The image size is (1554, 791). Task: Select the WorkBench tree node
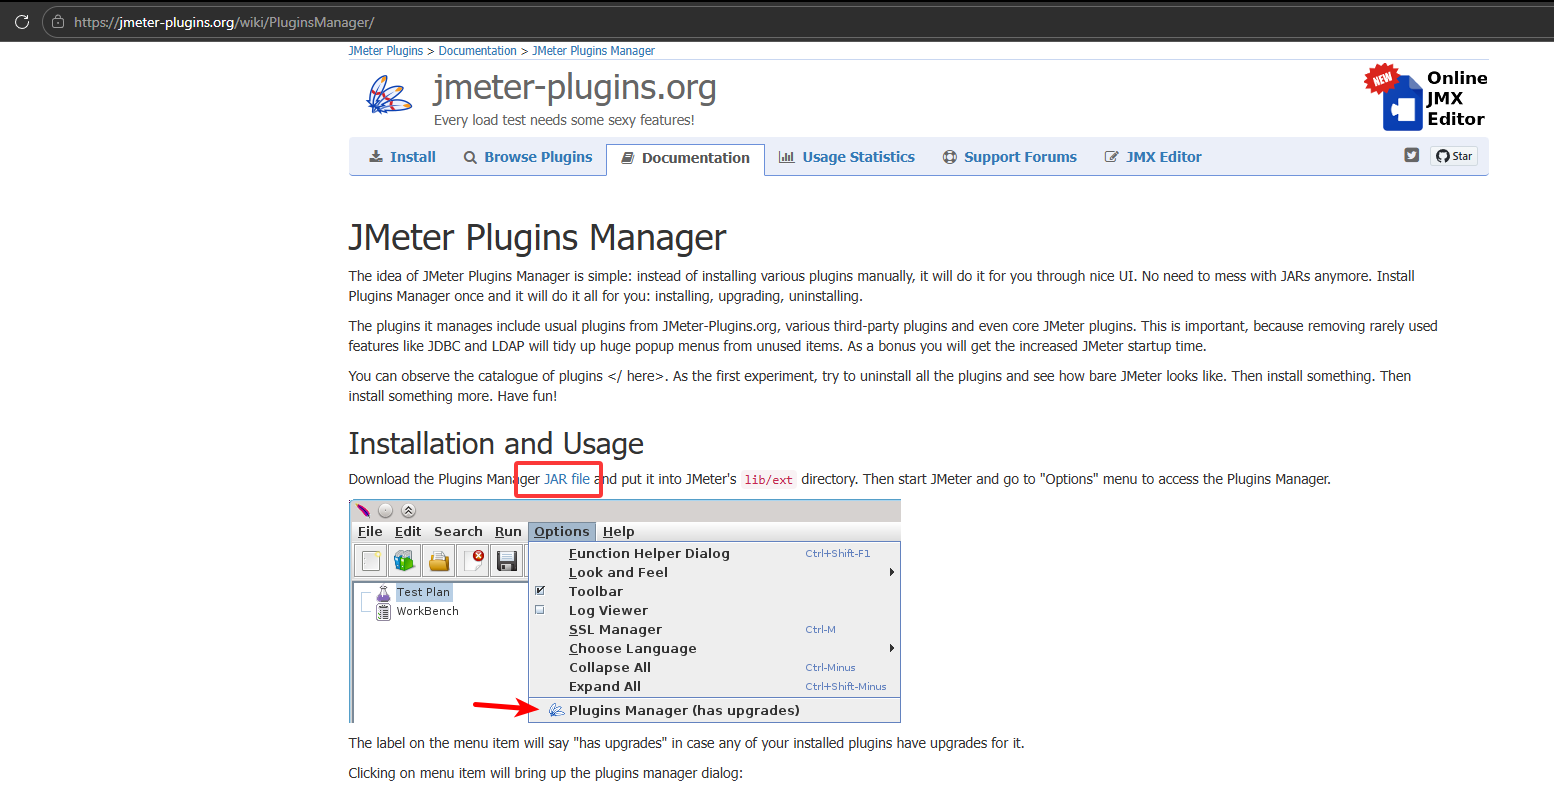[x=427, y=611]
